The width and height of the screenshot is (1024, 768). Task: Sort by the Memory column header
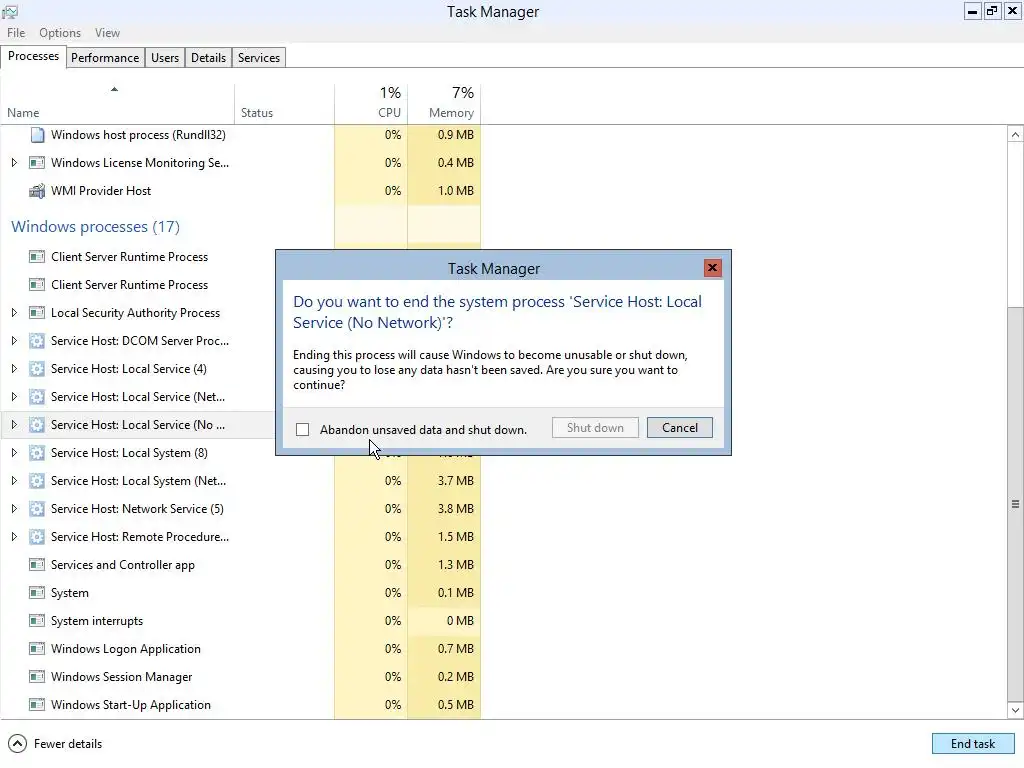click(x=444, y=103)
